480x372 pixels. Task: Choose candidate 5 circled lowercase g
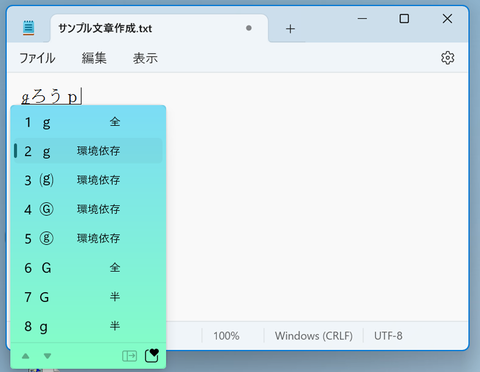[x=88, y=238]
